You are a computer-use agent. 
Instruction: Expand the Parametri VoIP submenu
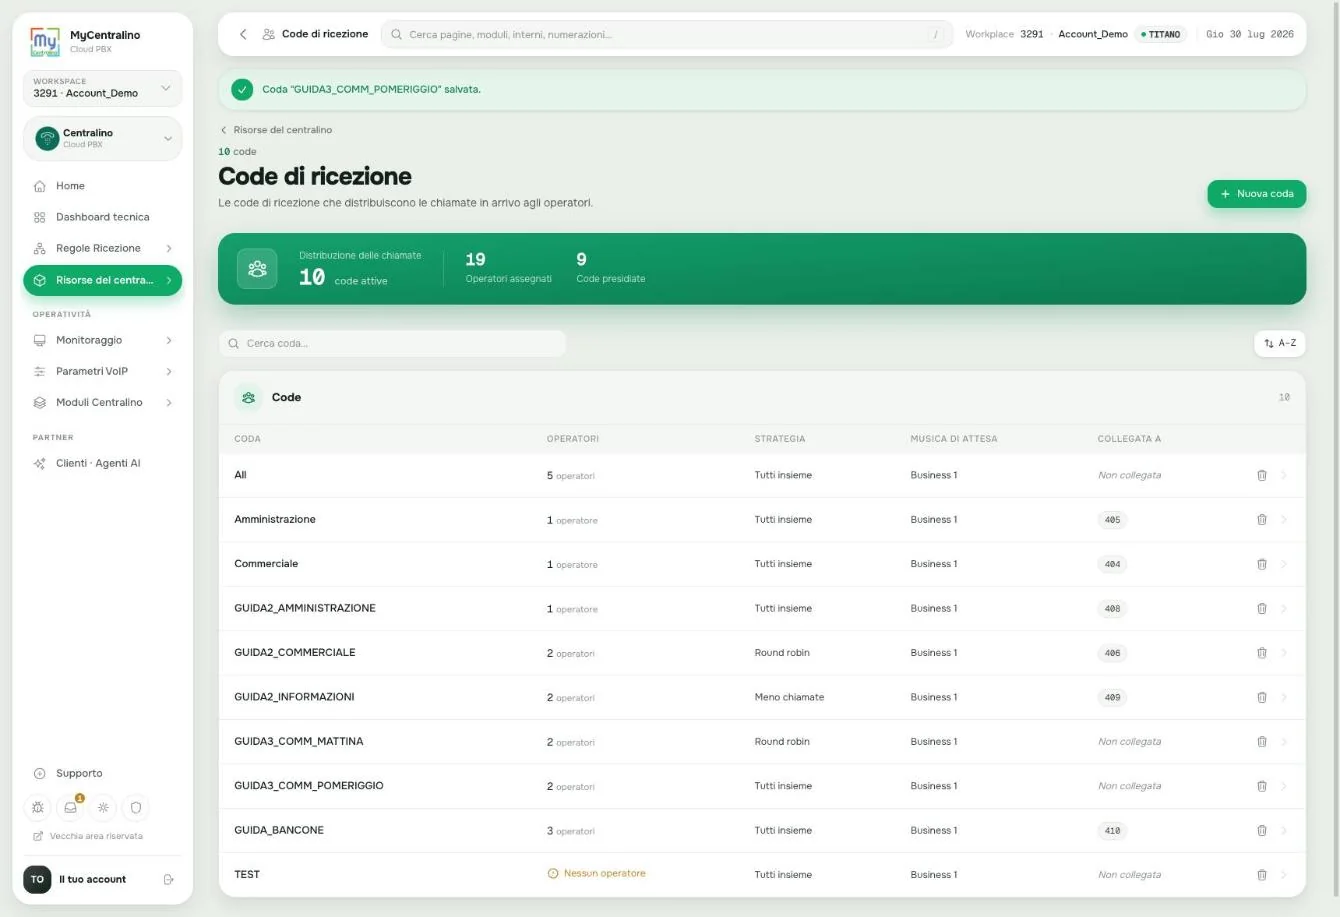tap(168, 371)
